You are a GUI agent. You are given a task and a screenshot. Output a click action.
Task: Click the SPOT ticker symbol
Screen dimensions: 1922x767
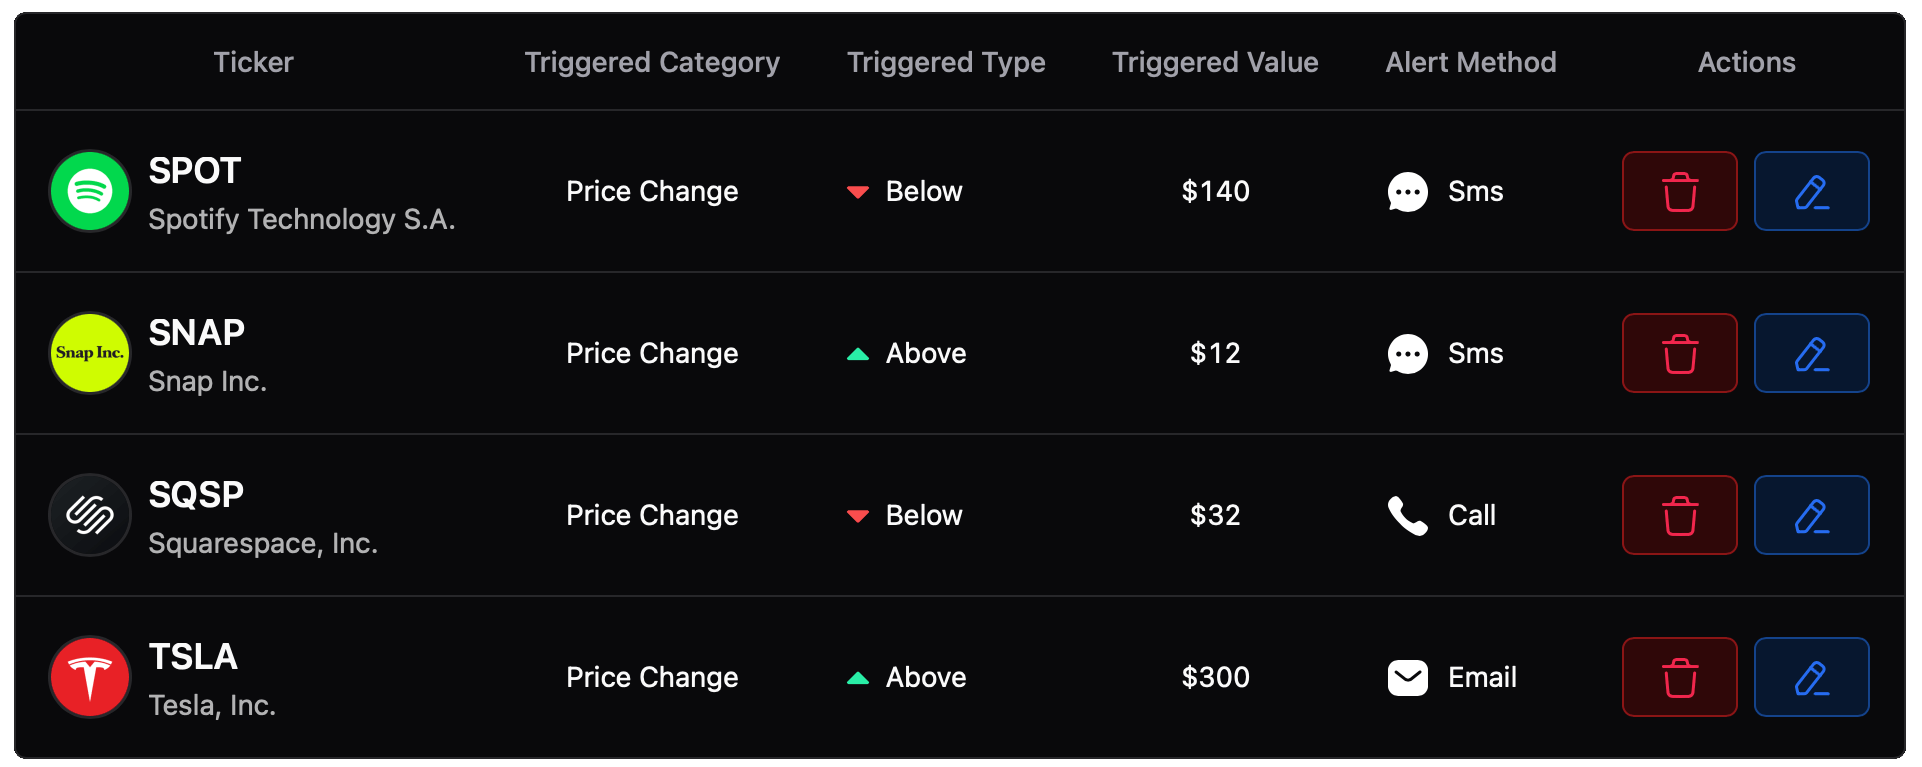(195, 171)
